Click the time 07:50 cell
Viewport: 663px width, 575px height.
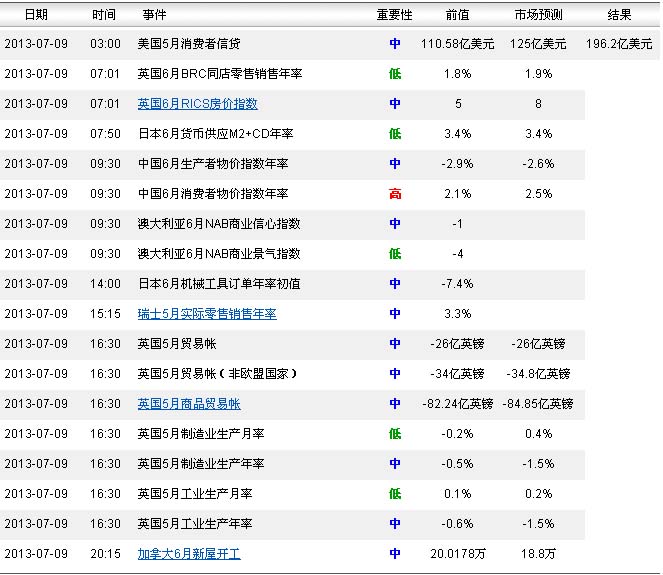pyautogui.click(x=105, y=134)
